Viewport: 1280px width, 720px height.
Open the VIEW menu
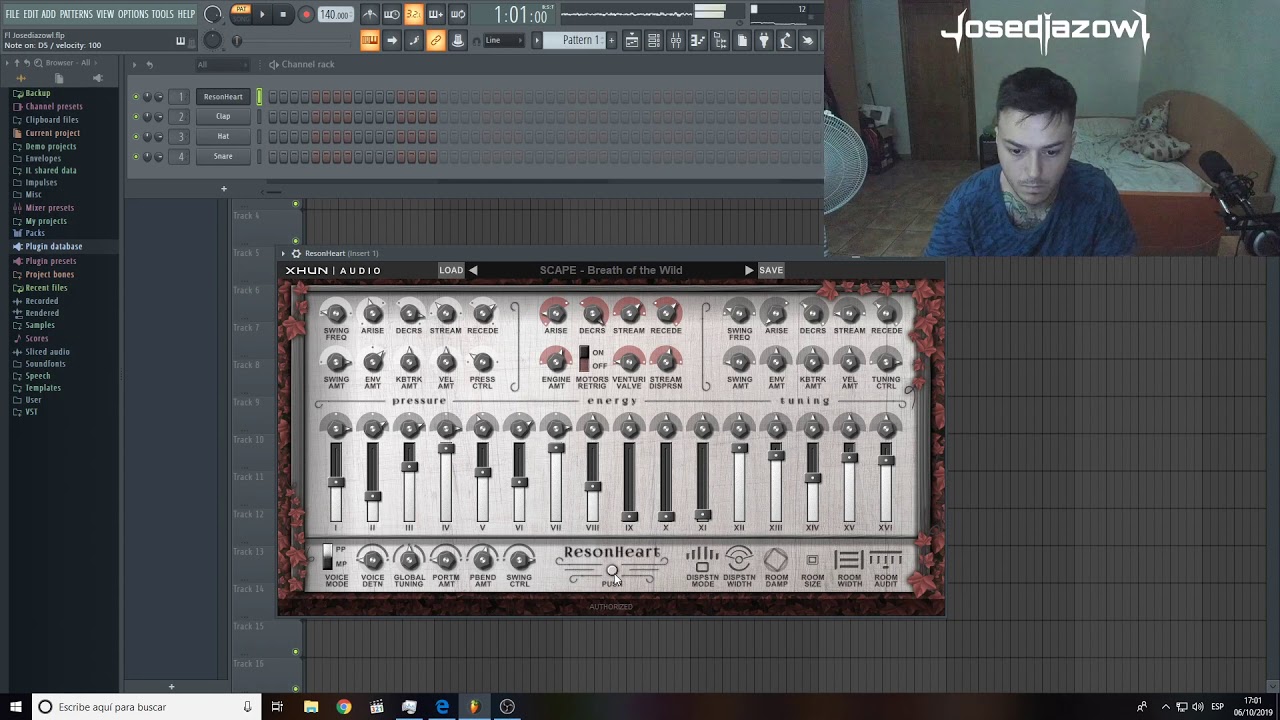coord(105,14)
